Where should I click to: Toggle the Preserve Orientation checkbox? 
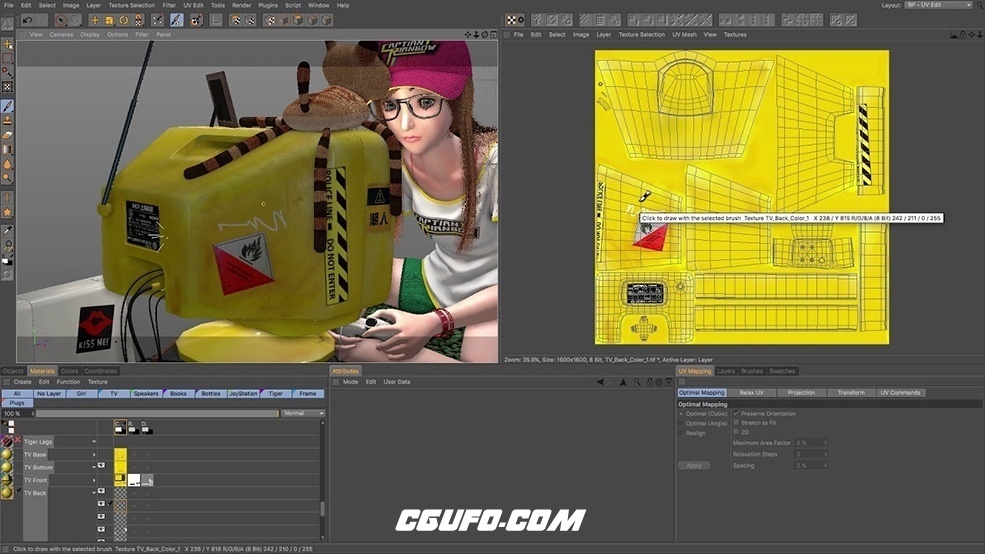point(736,413)
